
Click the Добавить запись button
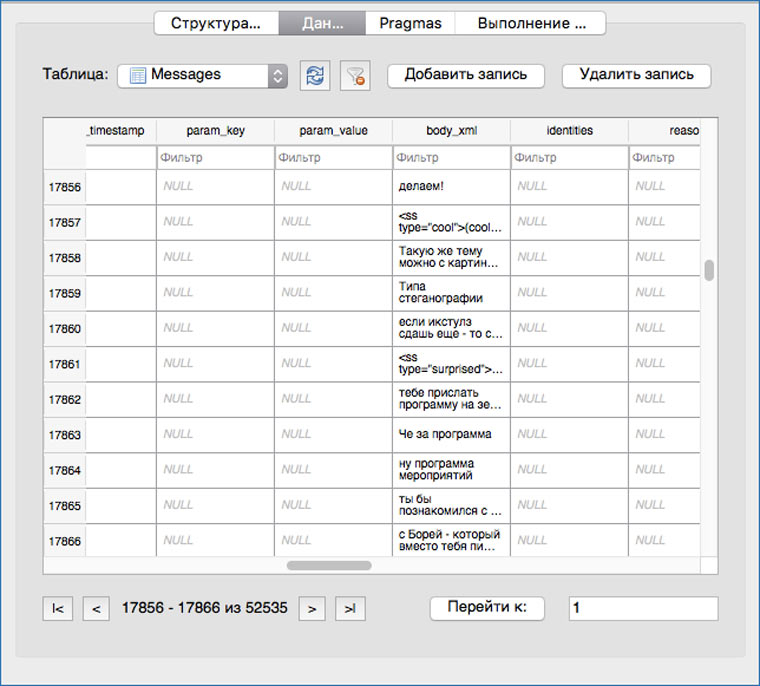pyautogui.click(x=465, y=75)
